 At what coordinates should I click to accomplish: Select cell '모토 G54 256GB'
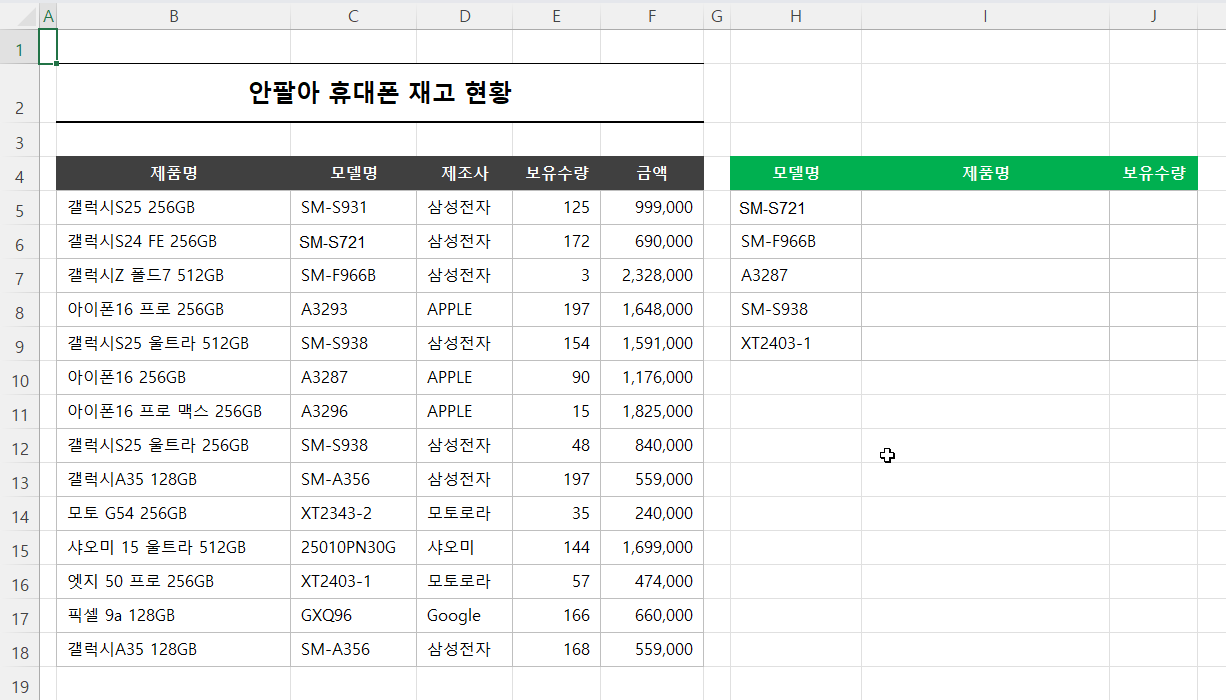tap(174, 514)
